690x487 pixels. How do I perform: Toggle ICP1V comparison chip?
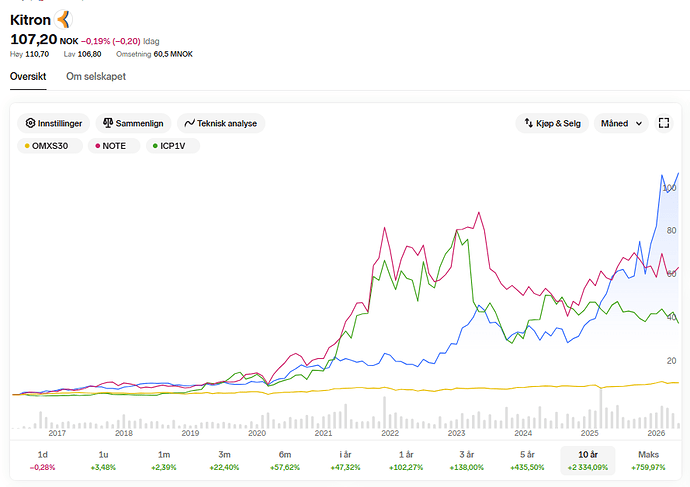click(x=172, y=146)
